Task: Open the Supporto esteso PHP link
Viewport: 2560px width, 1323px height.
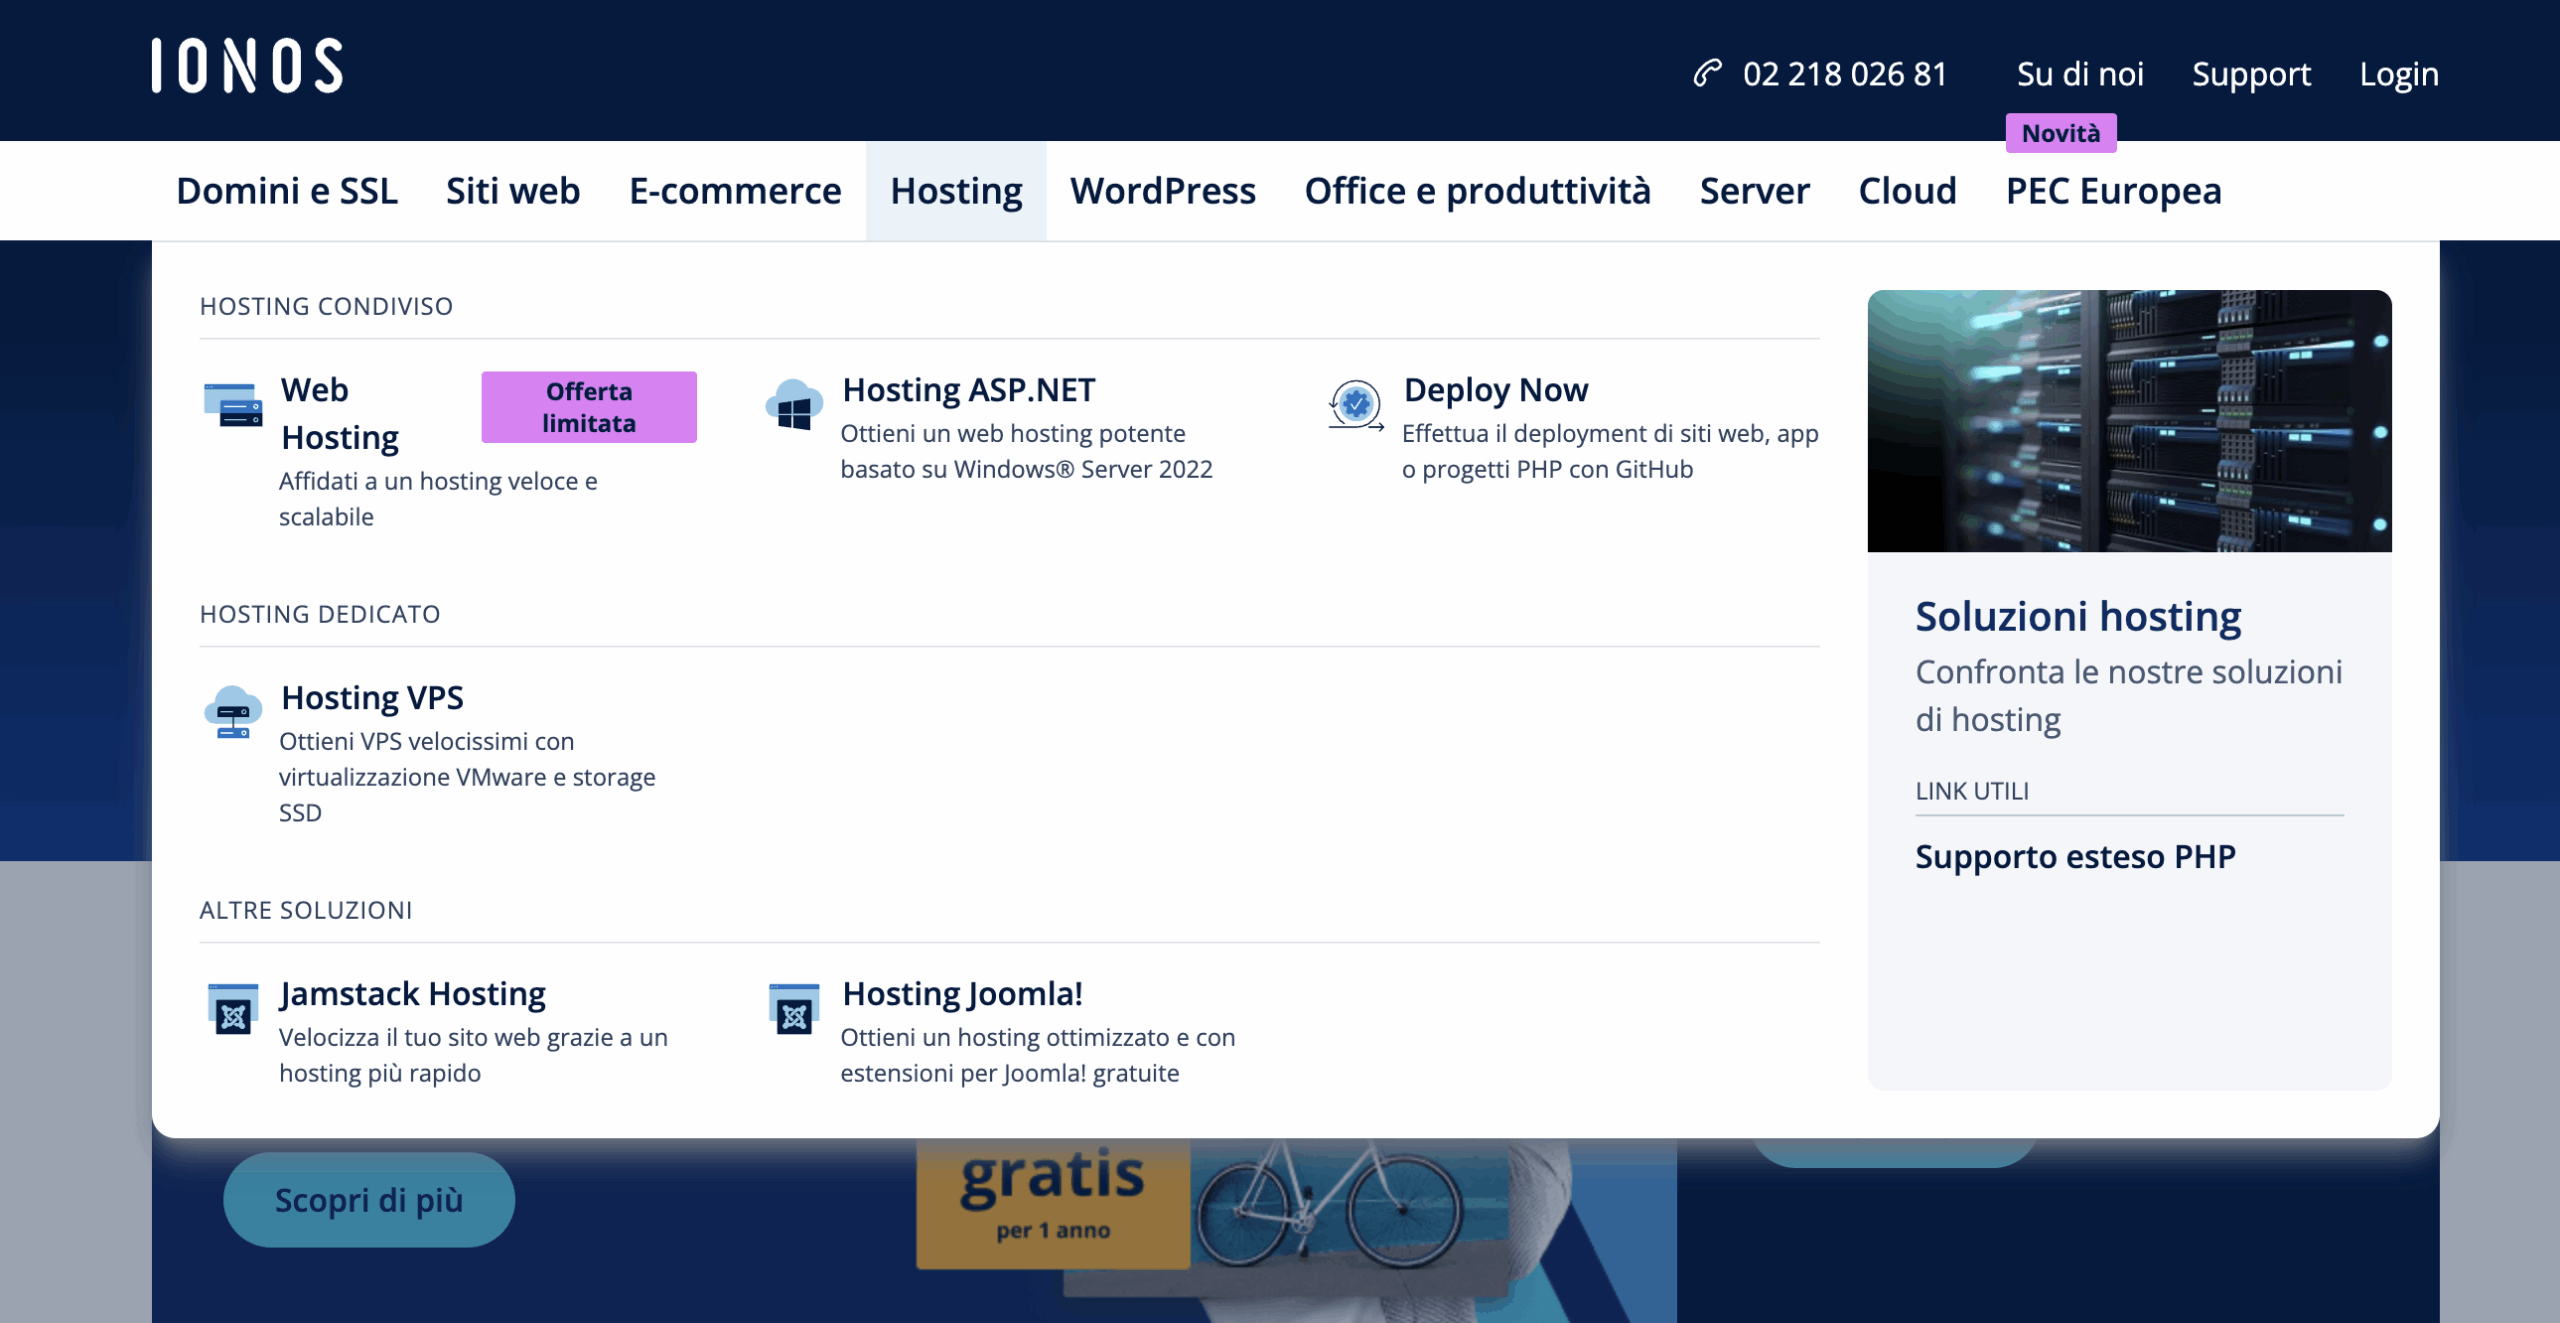Action: tap(2075, 857)
